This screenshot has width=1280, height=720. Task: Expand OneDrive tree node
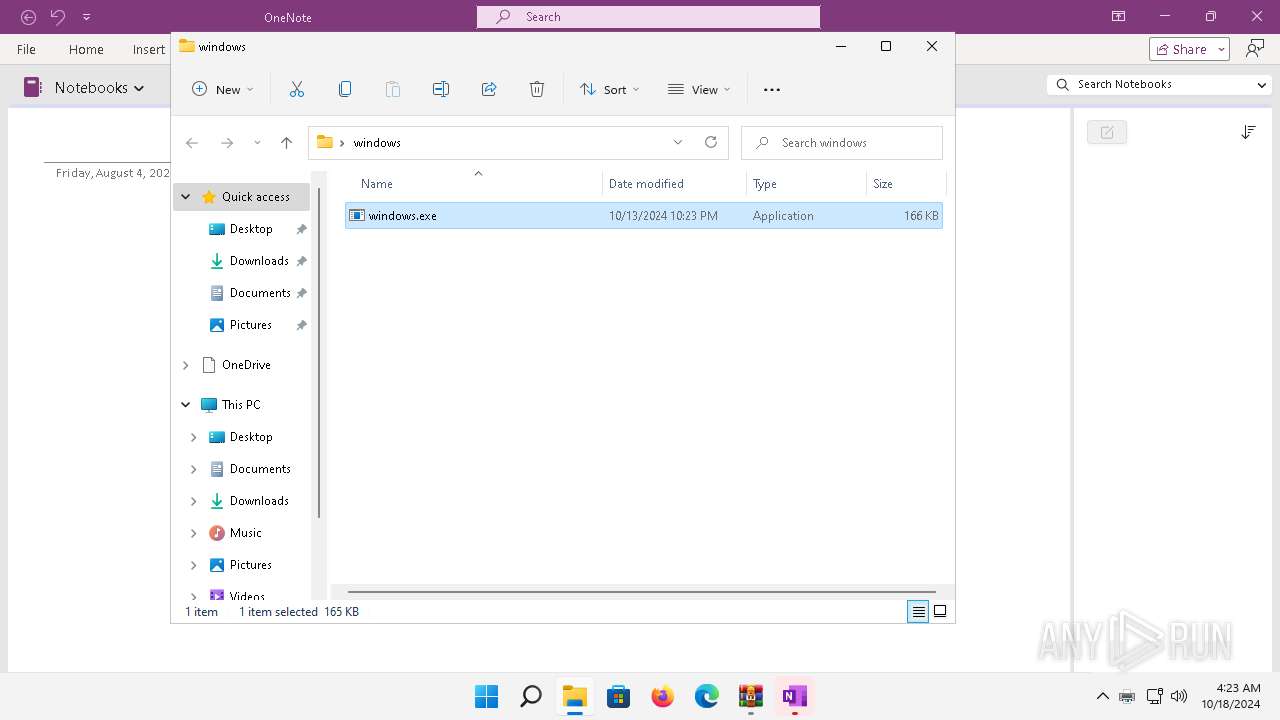pos(186,365)
